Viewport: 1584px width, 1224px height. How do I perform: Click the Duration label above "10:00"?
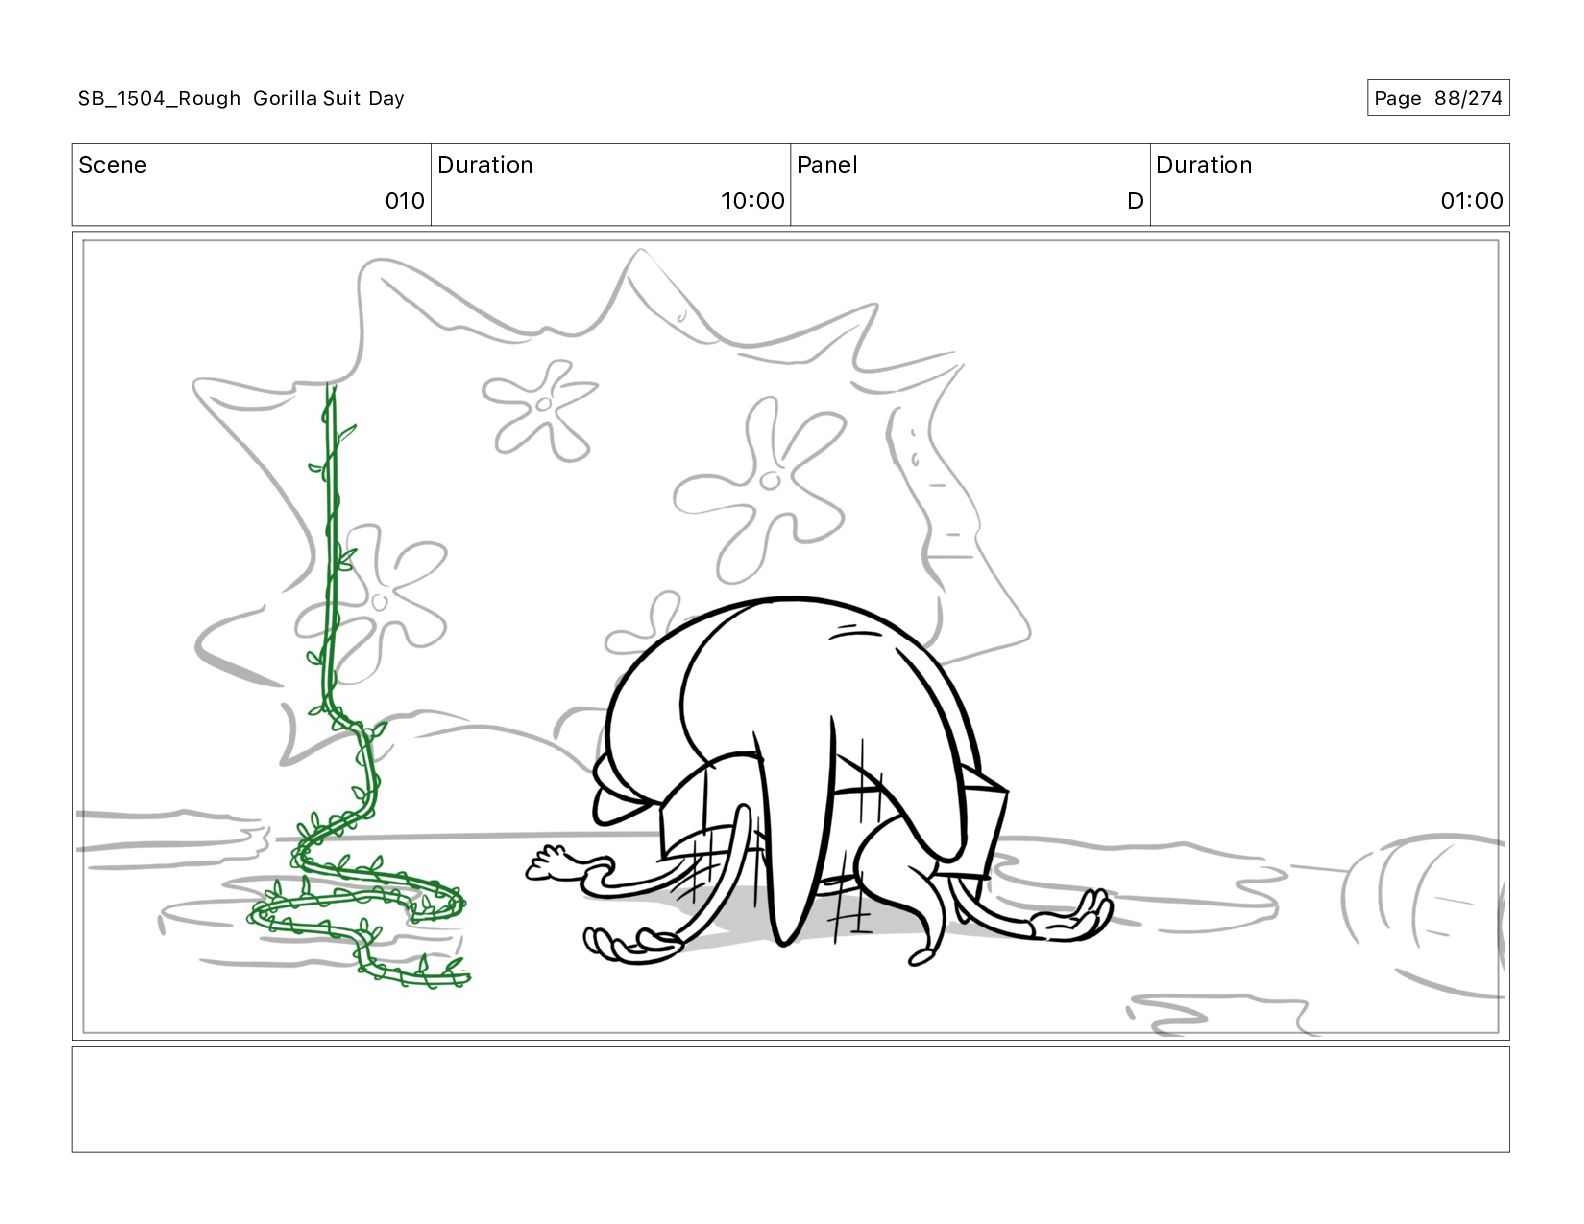pyautogui.click(x=485, y=165)
